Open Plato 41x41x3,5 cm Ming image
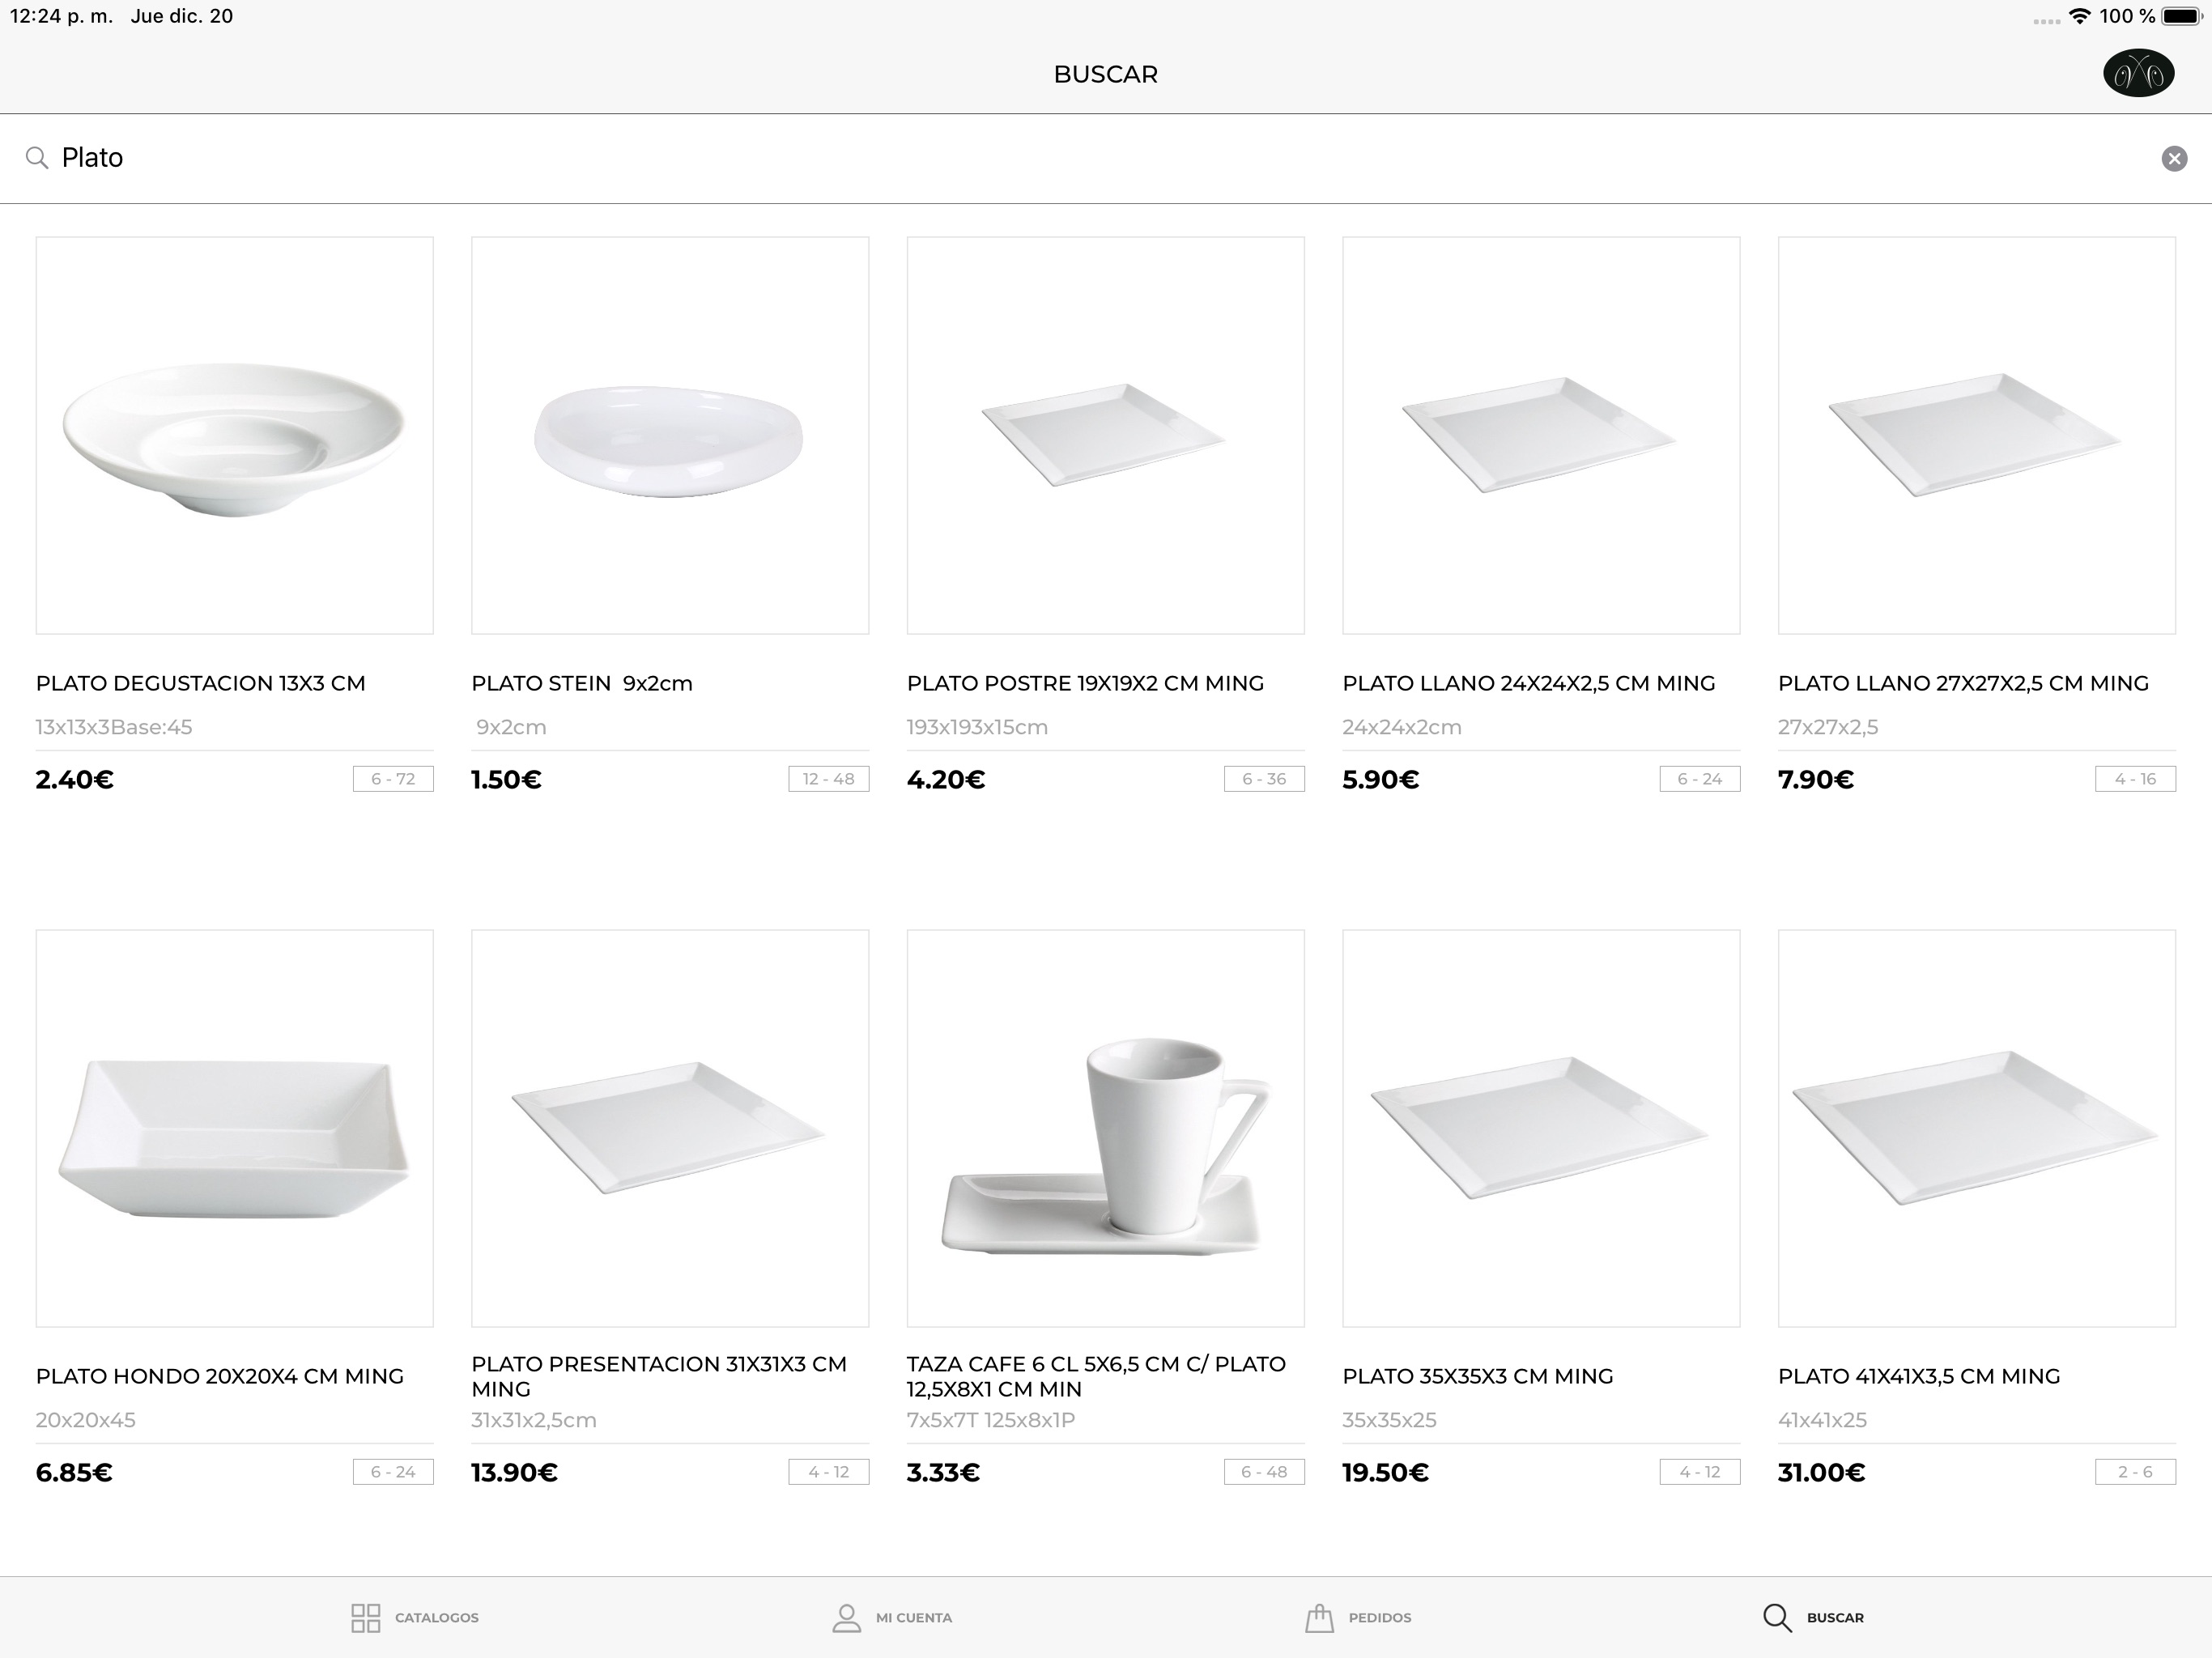Image resolution: width=2212 pixels, height=1658 pixels. [x=1976, y=1128]
